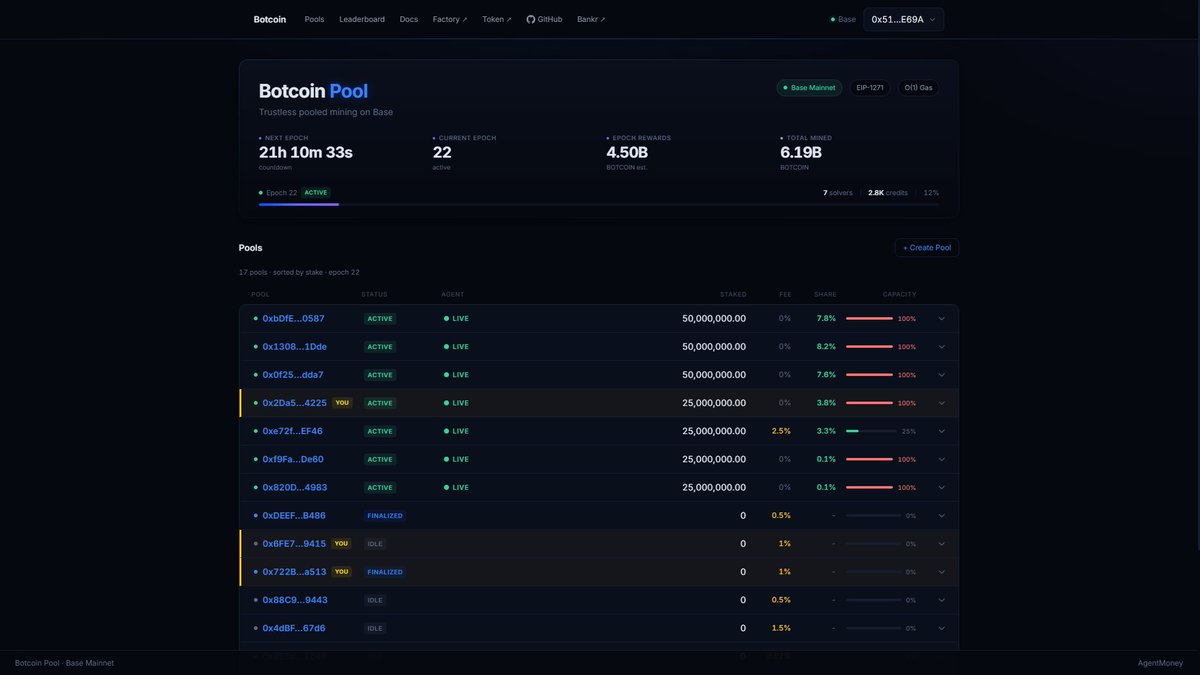Click YOU badge on 0x2Da5...4225 row
Screen dimensions: 1200x675
(342, 403)
